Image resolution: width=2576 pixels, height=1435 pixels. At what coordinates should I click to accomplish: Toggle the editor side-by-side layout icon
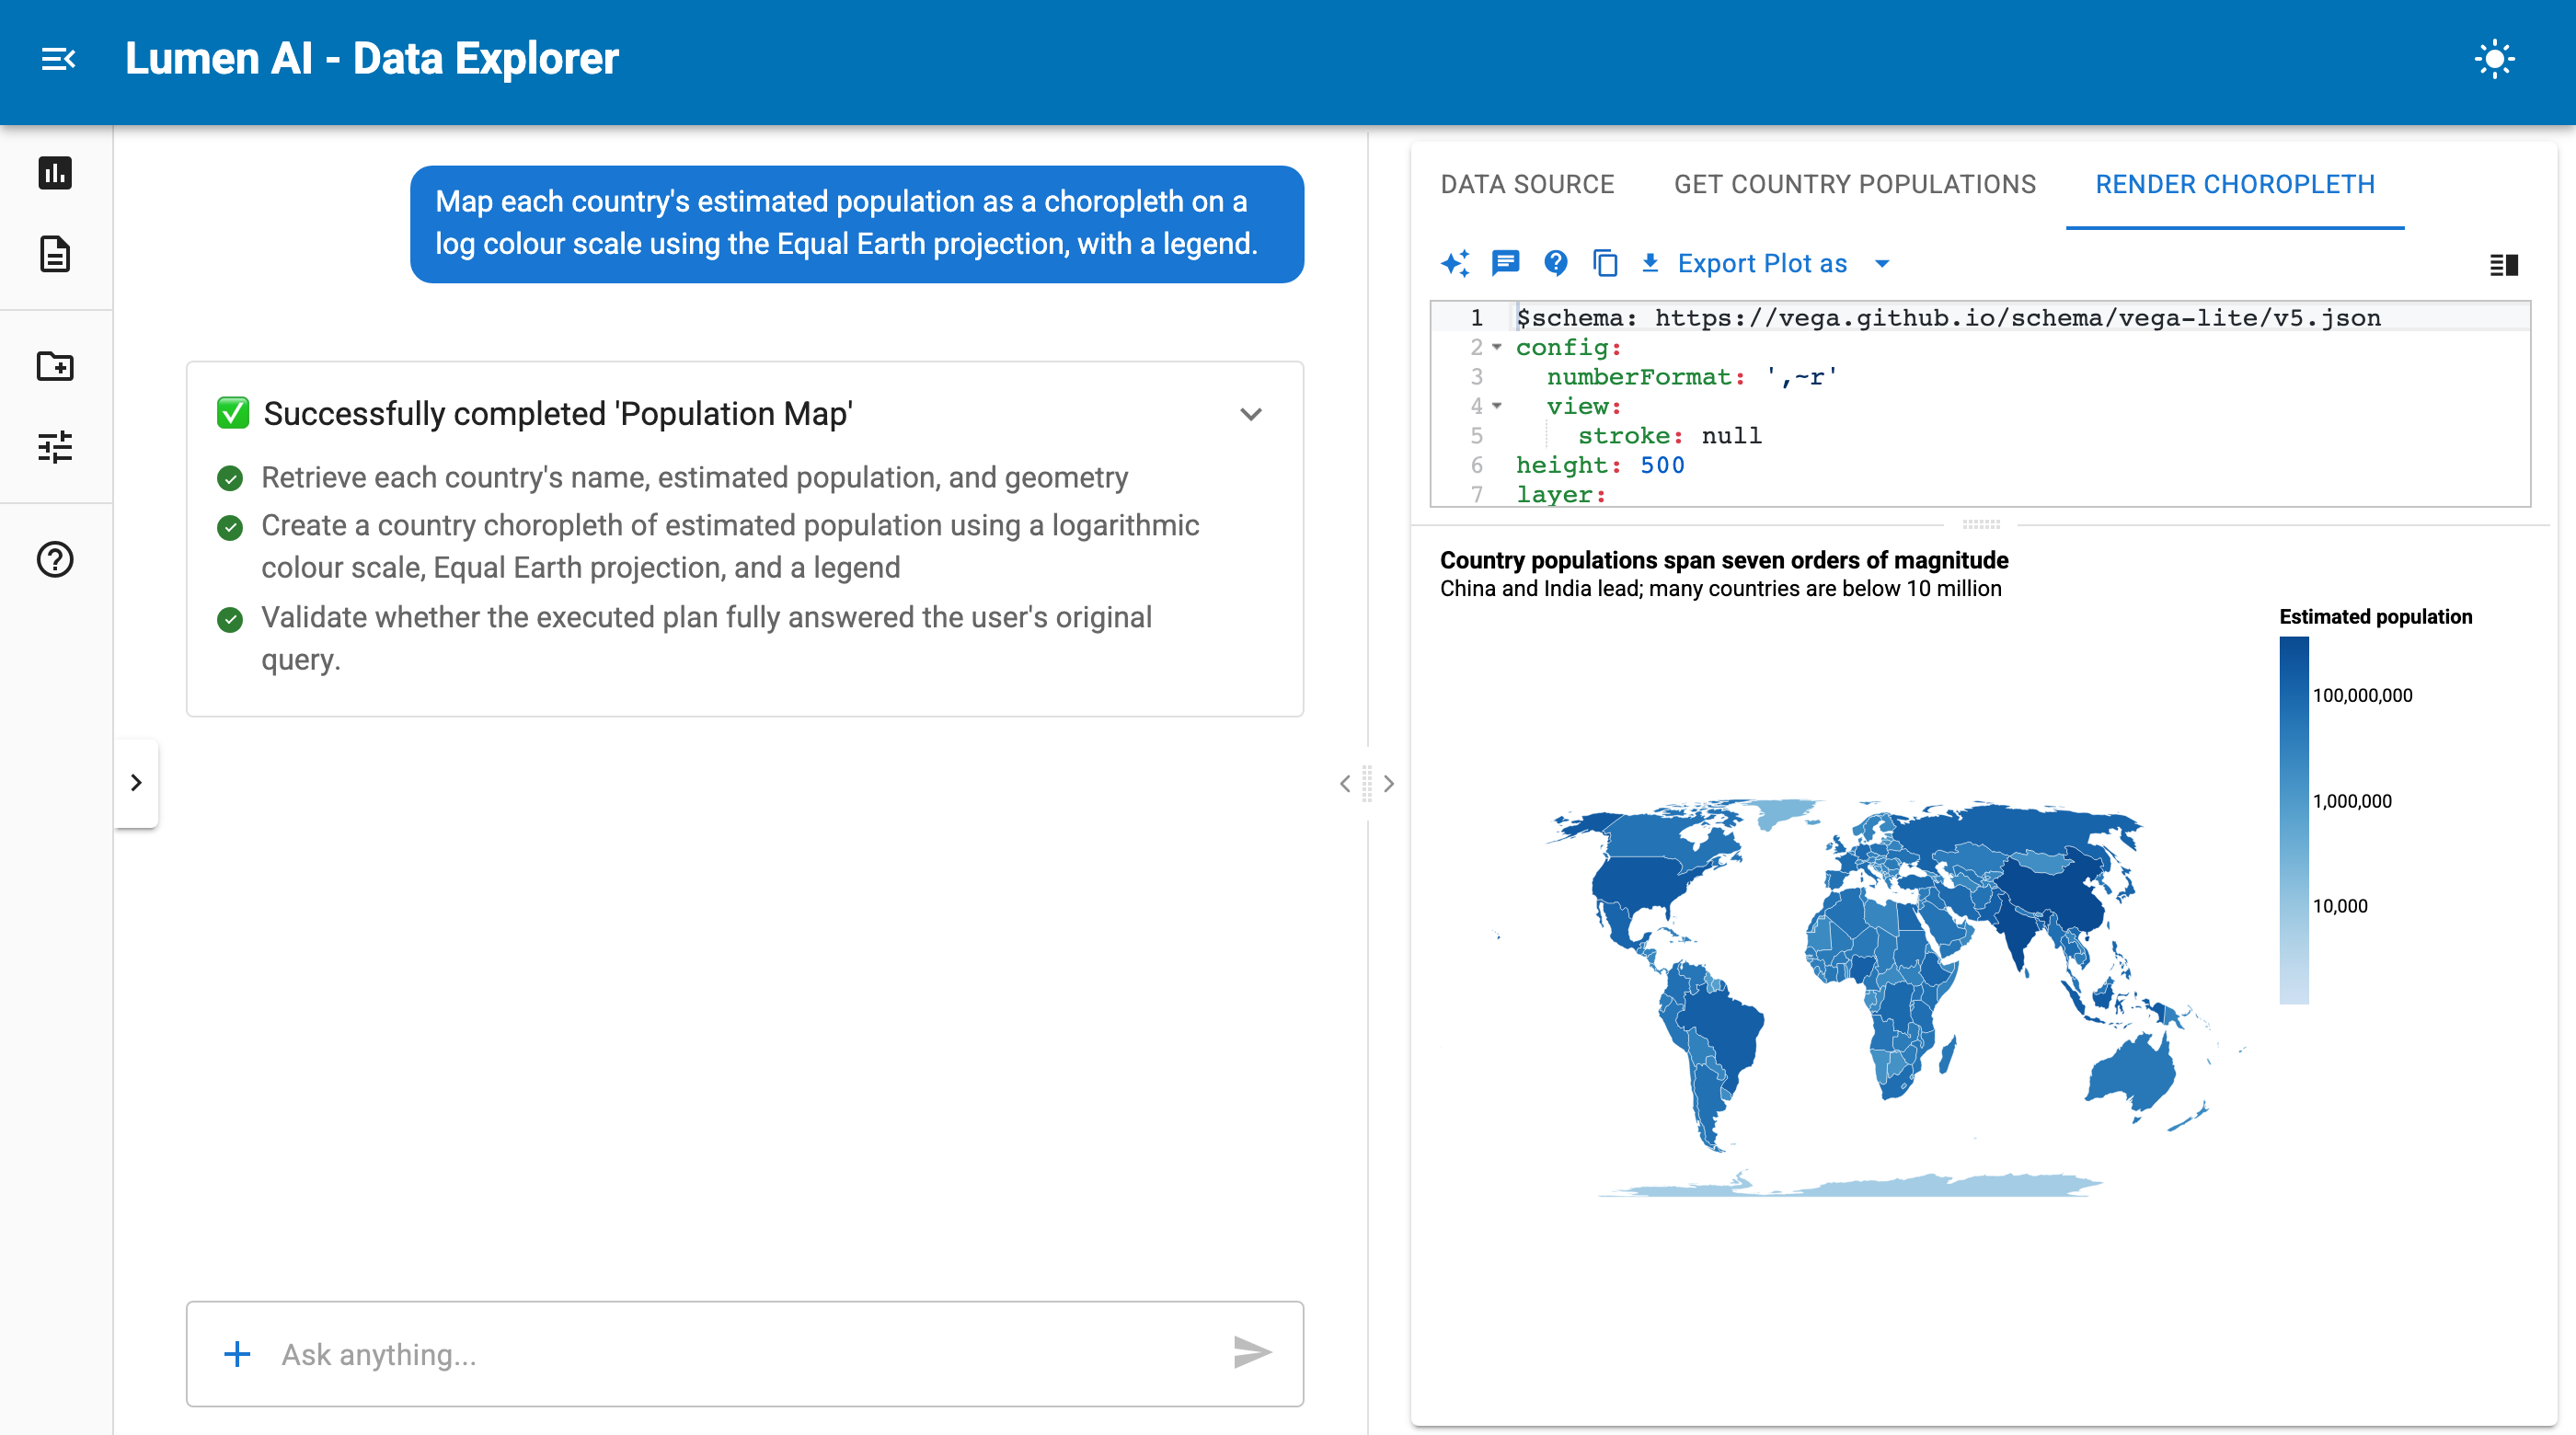pyautogui.click(x=2503, y=264)
